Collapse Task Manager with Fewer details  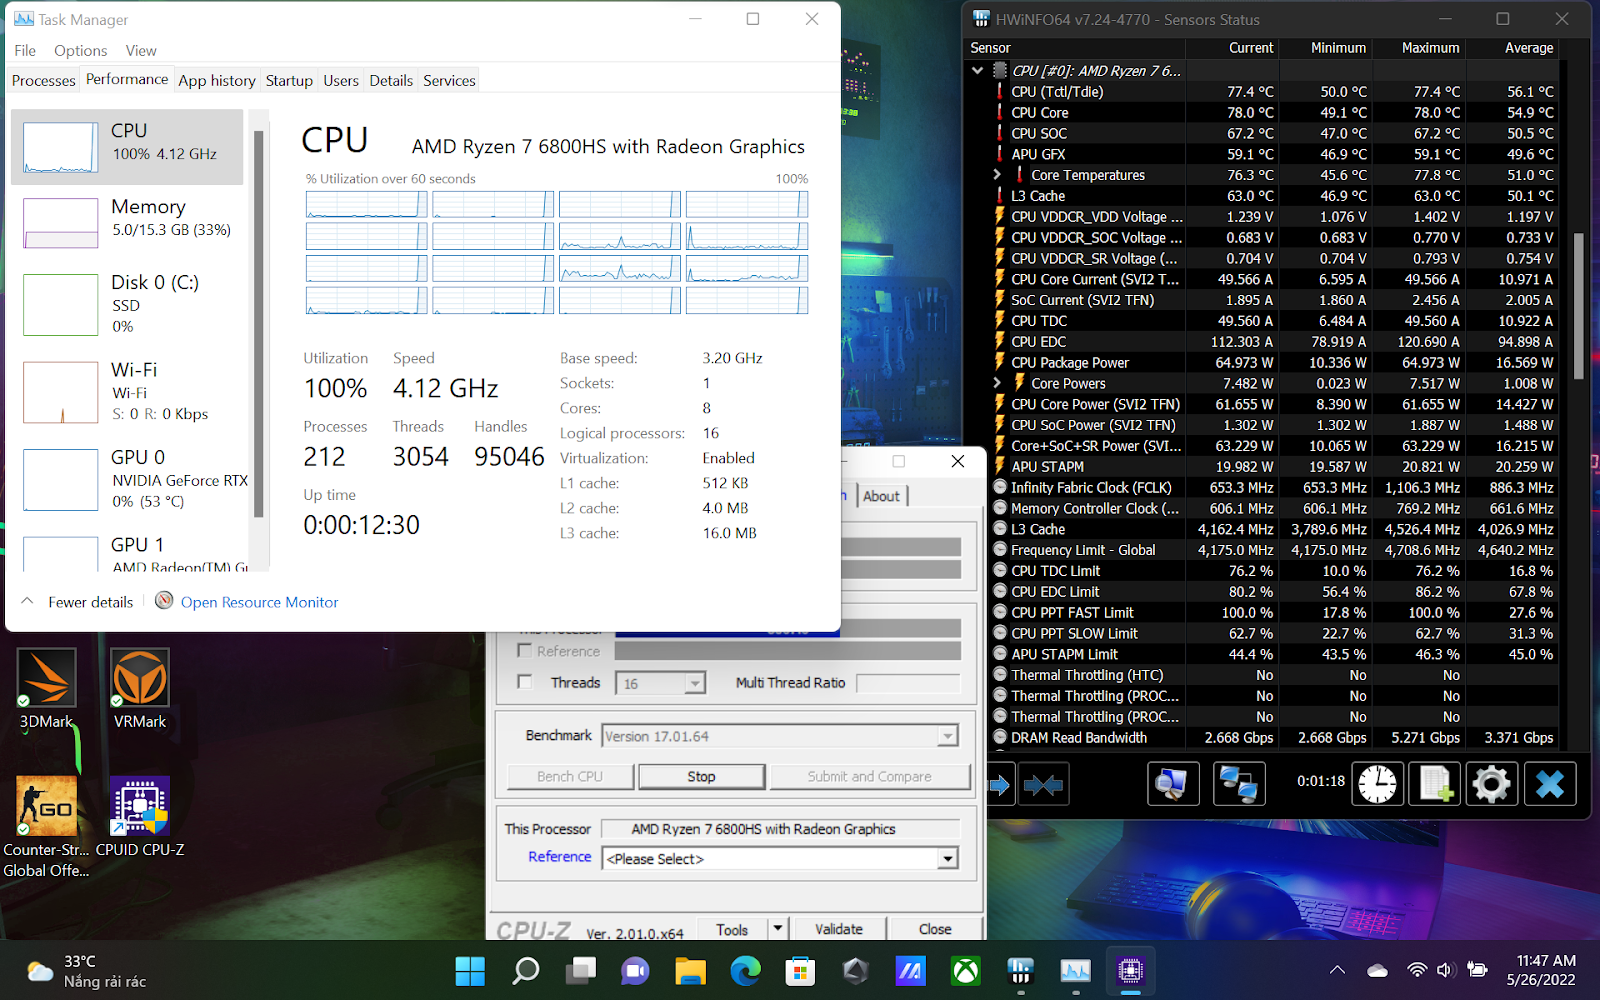click(78, 602)
